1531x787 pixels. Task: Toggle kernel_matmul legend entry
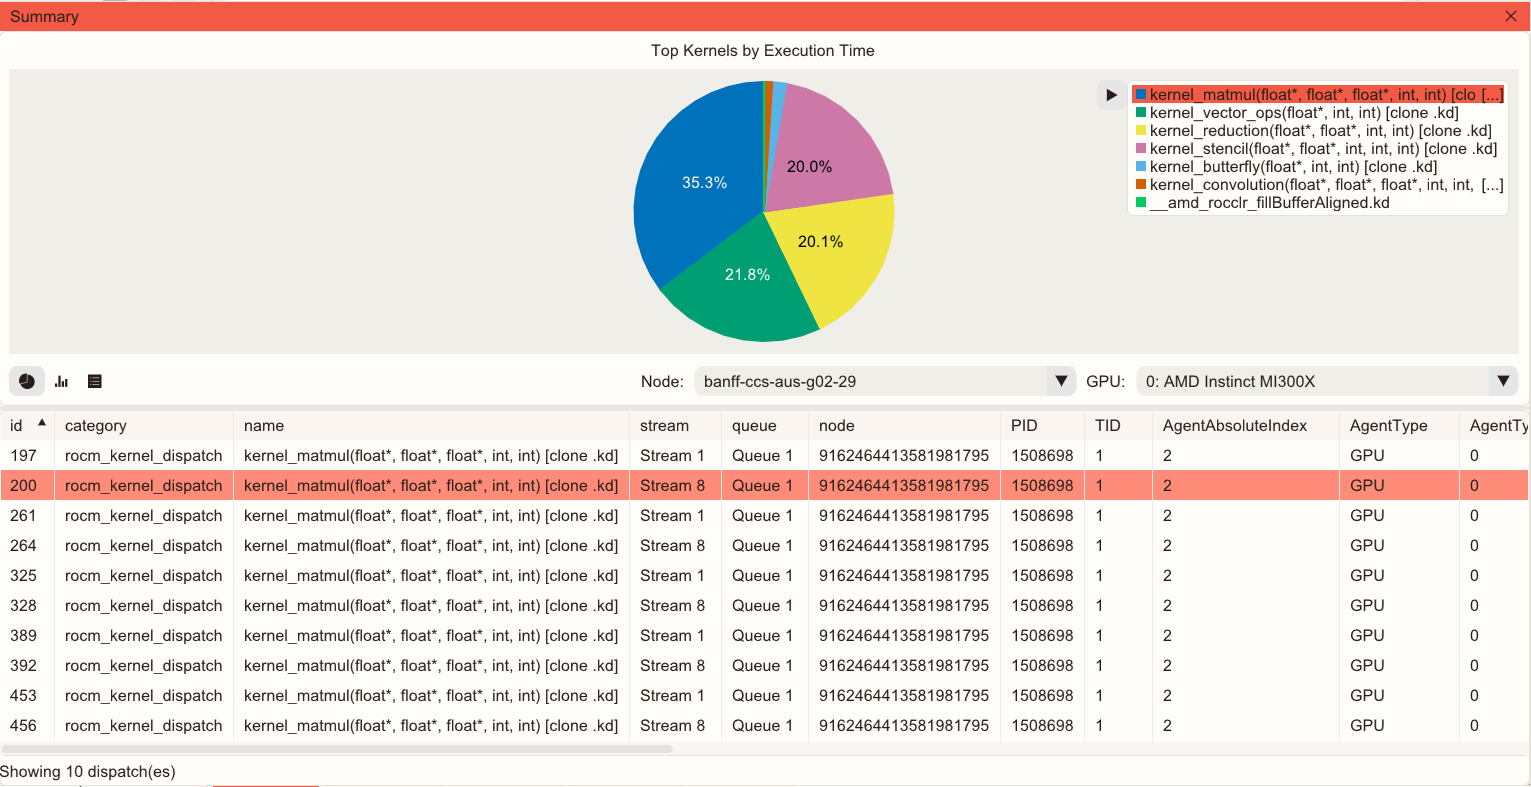[x=1318, y=95]
